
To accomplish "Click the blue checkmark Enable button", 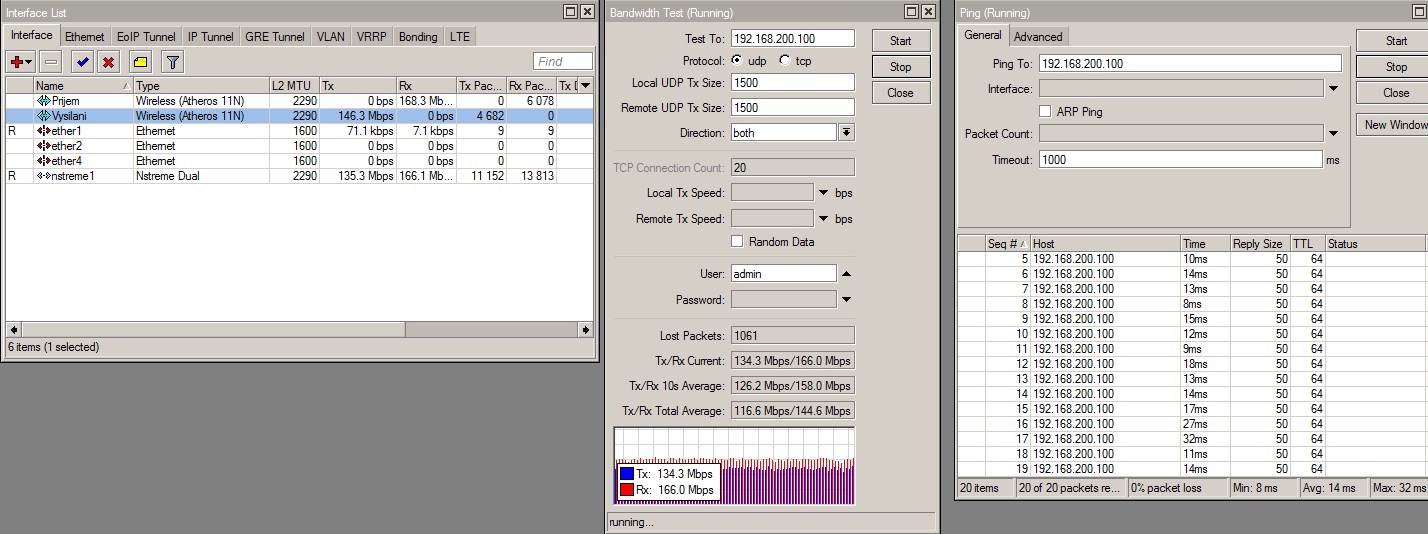I will [82, 62].
